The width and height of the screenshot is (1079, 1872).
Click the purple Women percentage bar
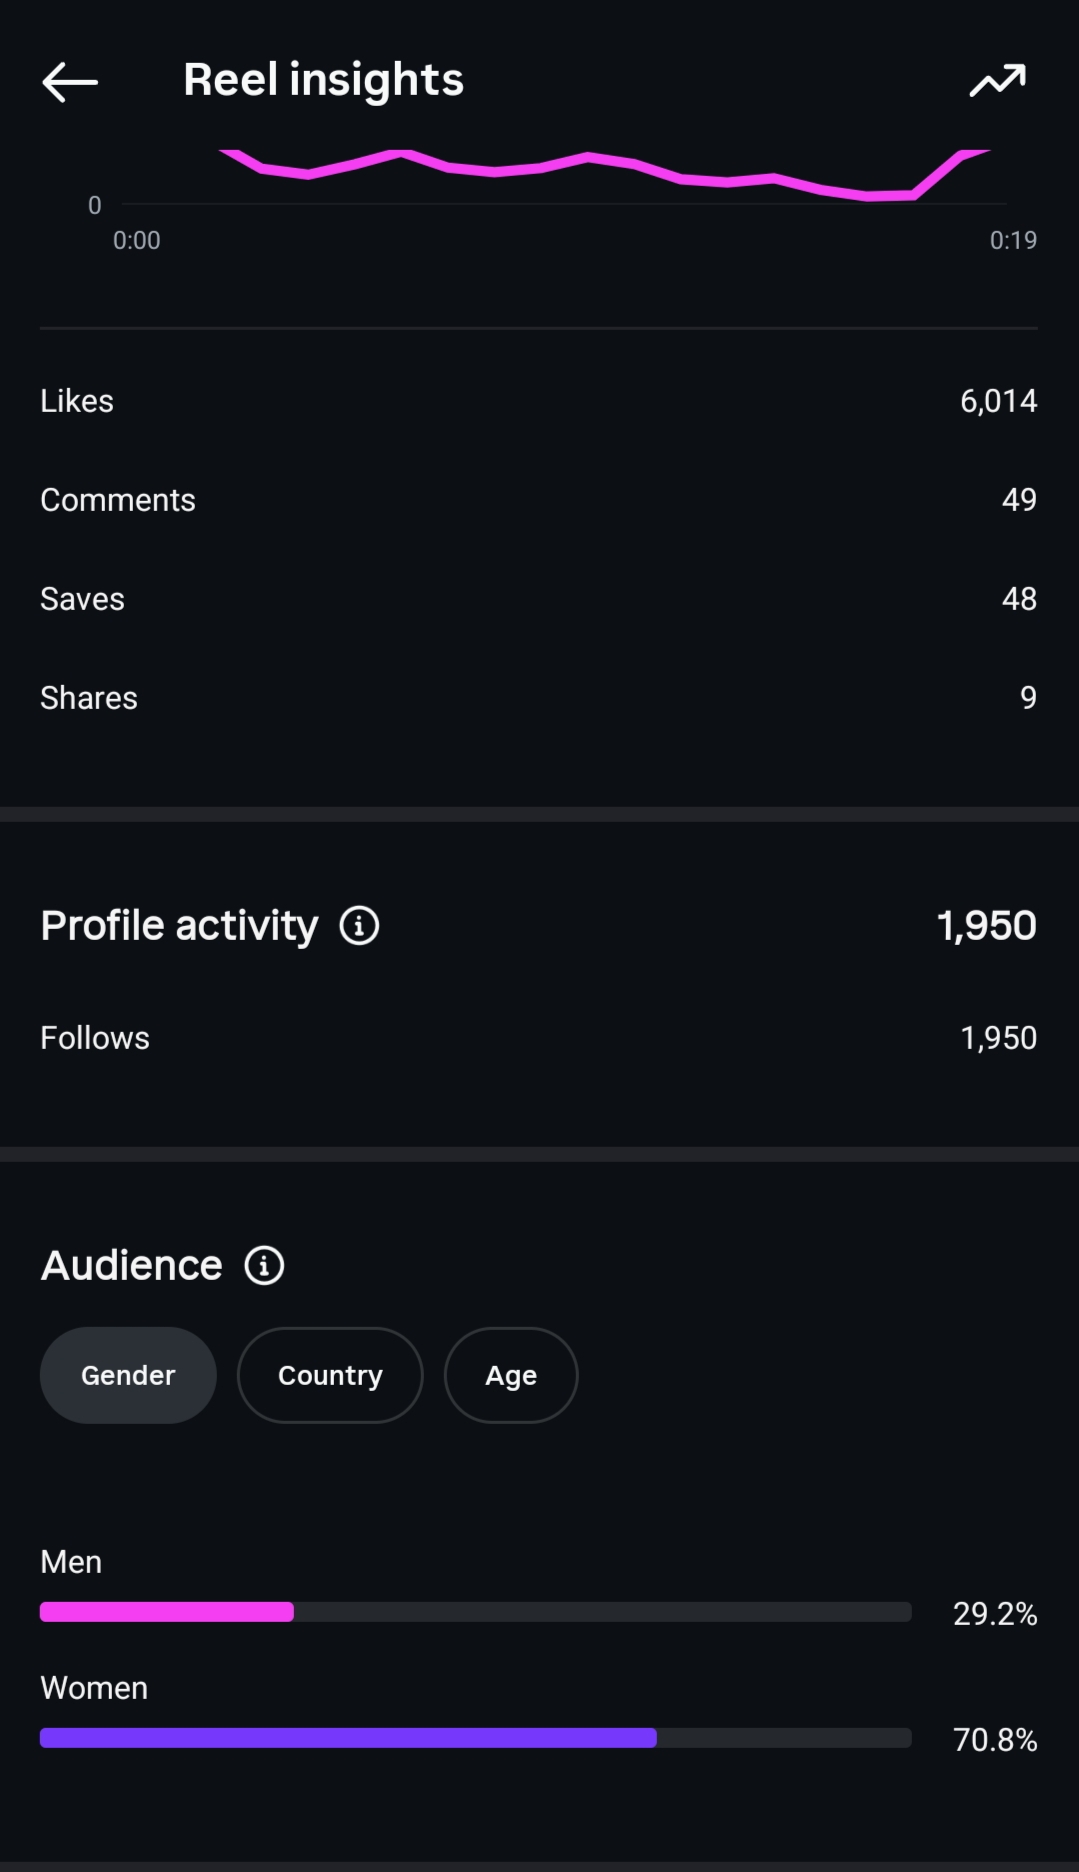click(348, 1738)
